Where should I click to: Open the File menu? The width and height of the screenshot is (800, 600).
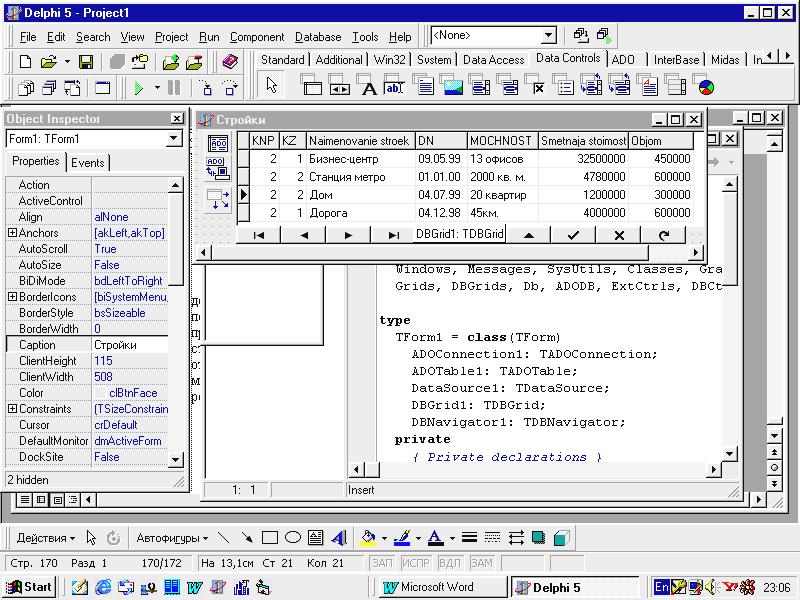click(28, 37)
